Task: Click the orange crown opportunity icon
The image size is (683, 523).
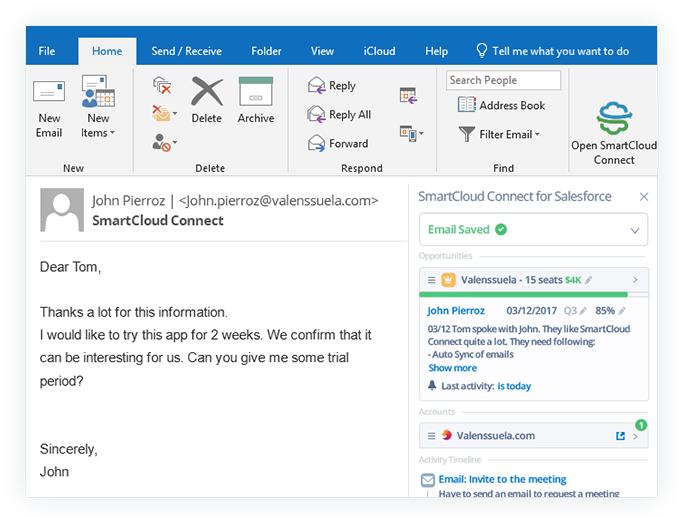Action: tap(448, 280)
